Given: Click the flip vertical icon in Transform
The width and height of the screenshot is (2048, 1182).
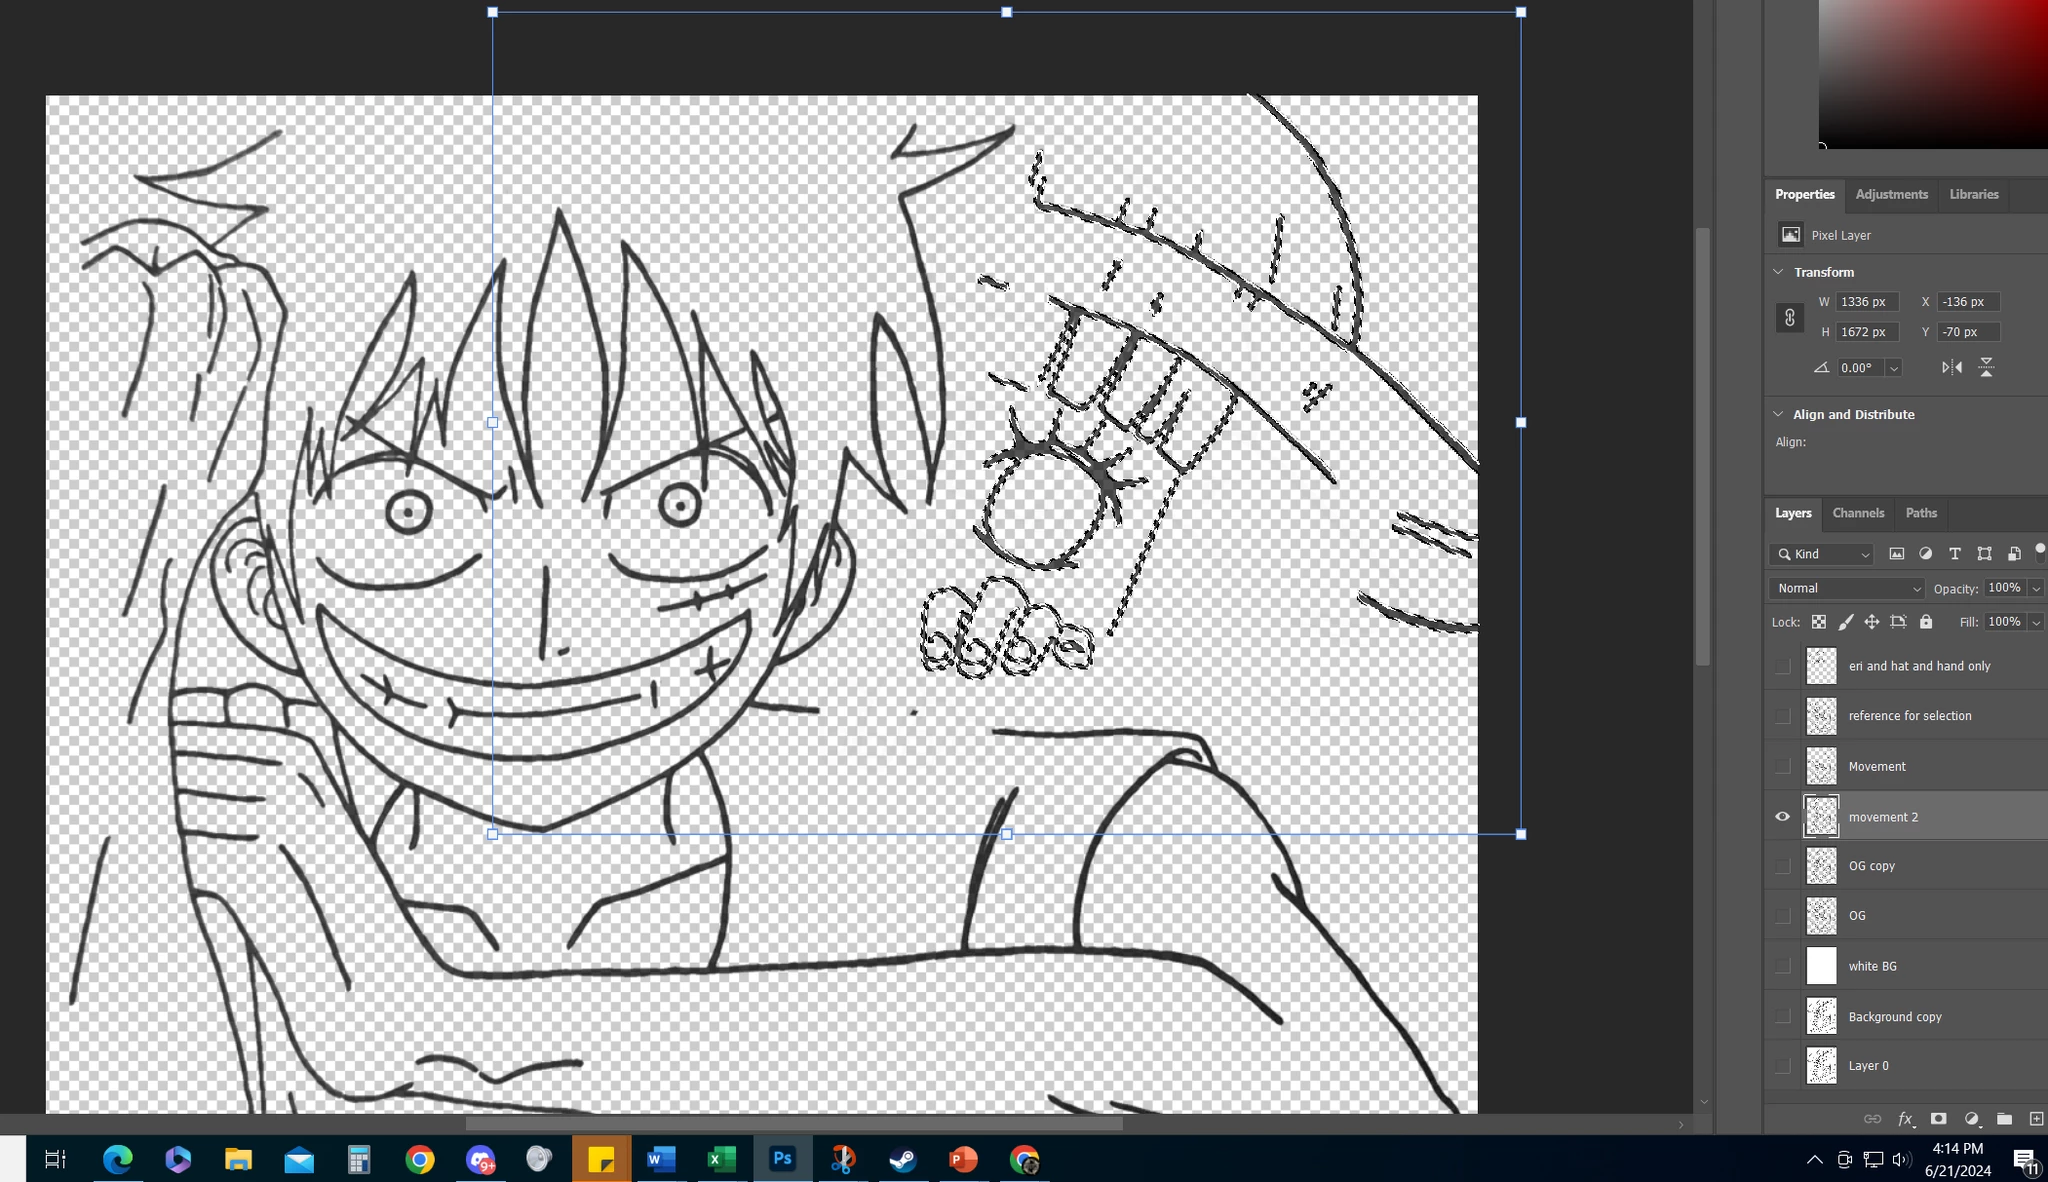Looking at the screenshot, I should click(x=1986, y=368).
